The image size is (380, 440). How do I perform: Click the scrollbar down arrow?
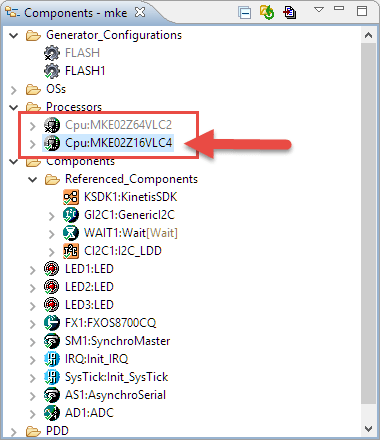pyautogui.click(x=368, y=429)
